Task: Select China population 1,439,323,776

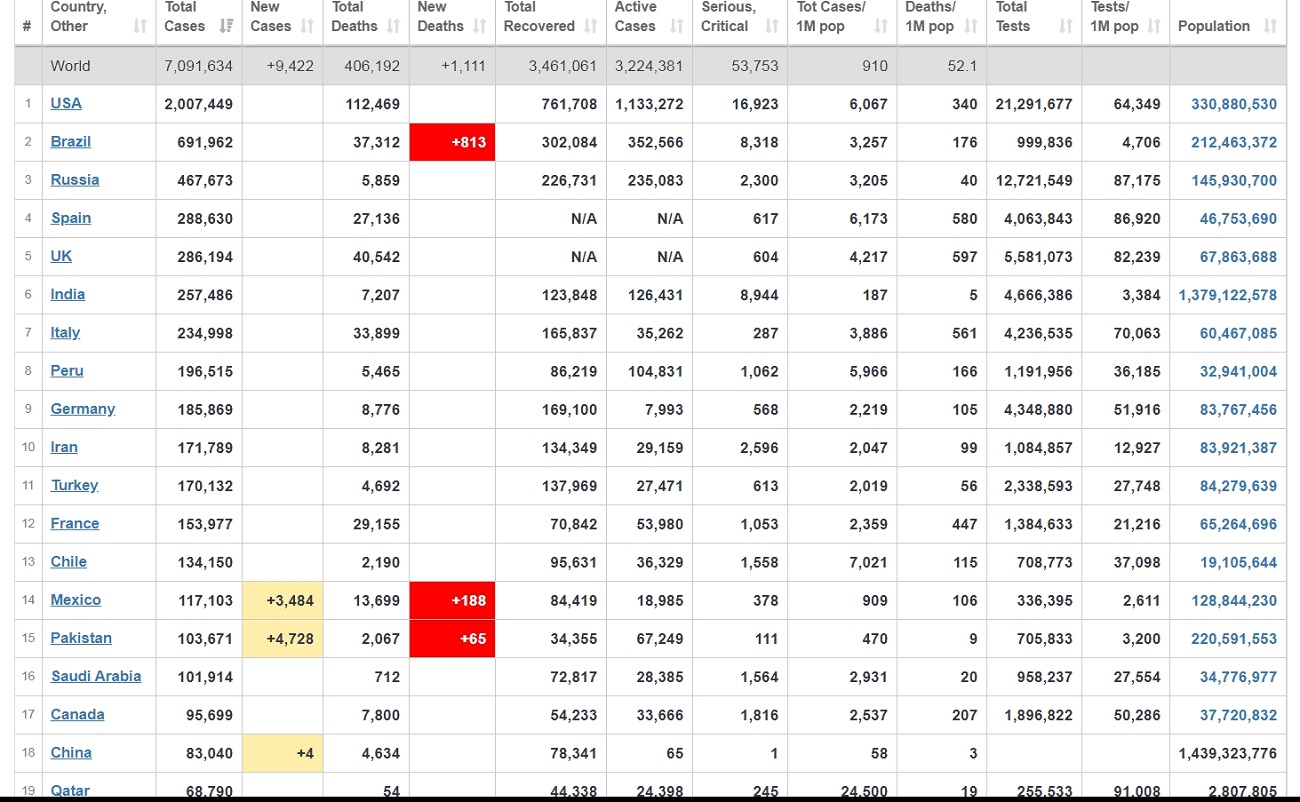Action: point(1228,753)
